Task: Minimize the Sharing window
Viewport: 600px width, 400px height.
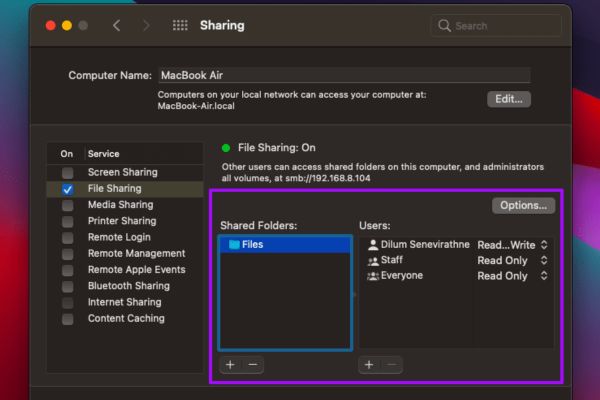Action: coord(67,26)
